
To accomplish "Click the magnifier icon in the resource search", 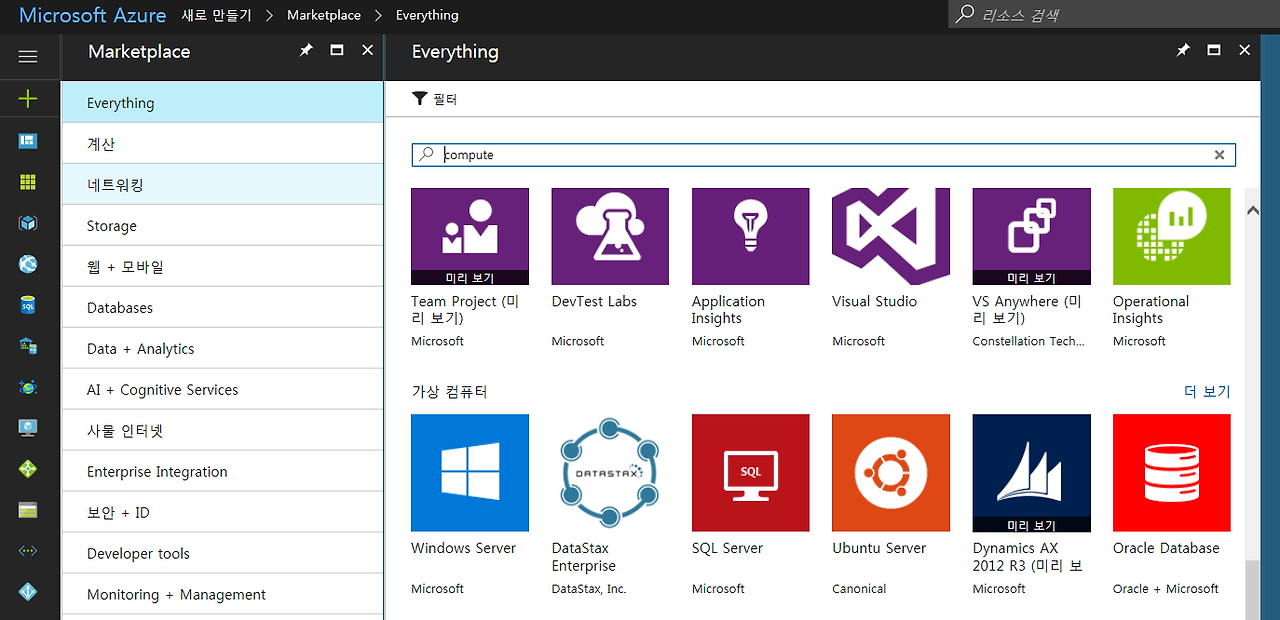I will 965,14.
